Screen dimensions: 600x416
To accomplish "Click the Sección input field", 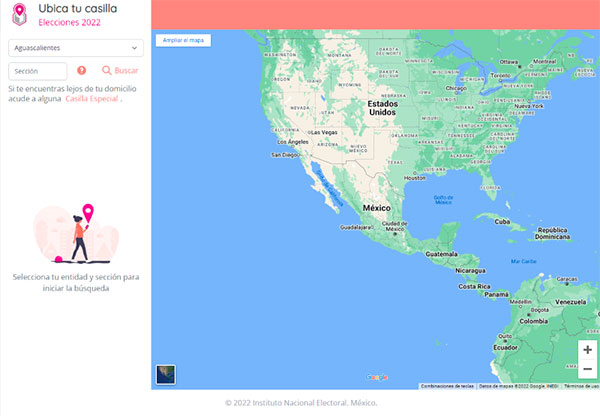I will 38,71.
